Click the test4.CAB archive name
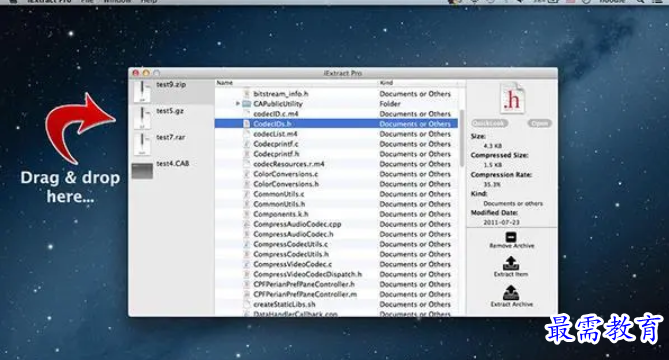Viewport: 669px width, 360px height. [172, 163]
